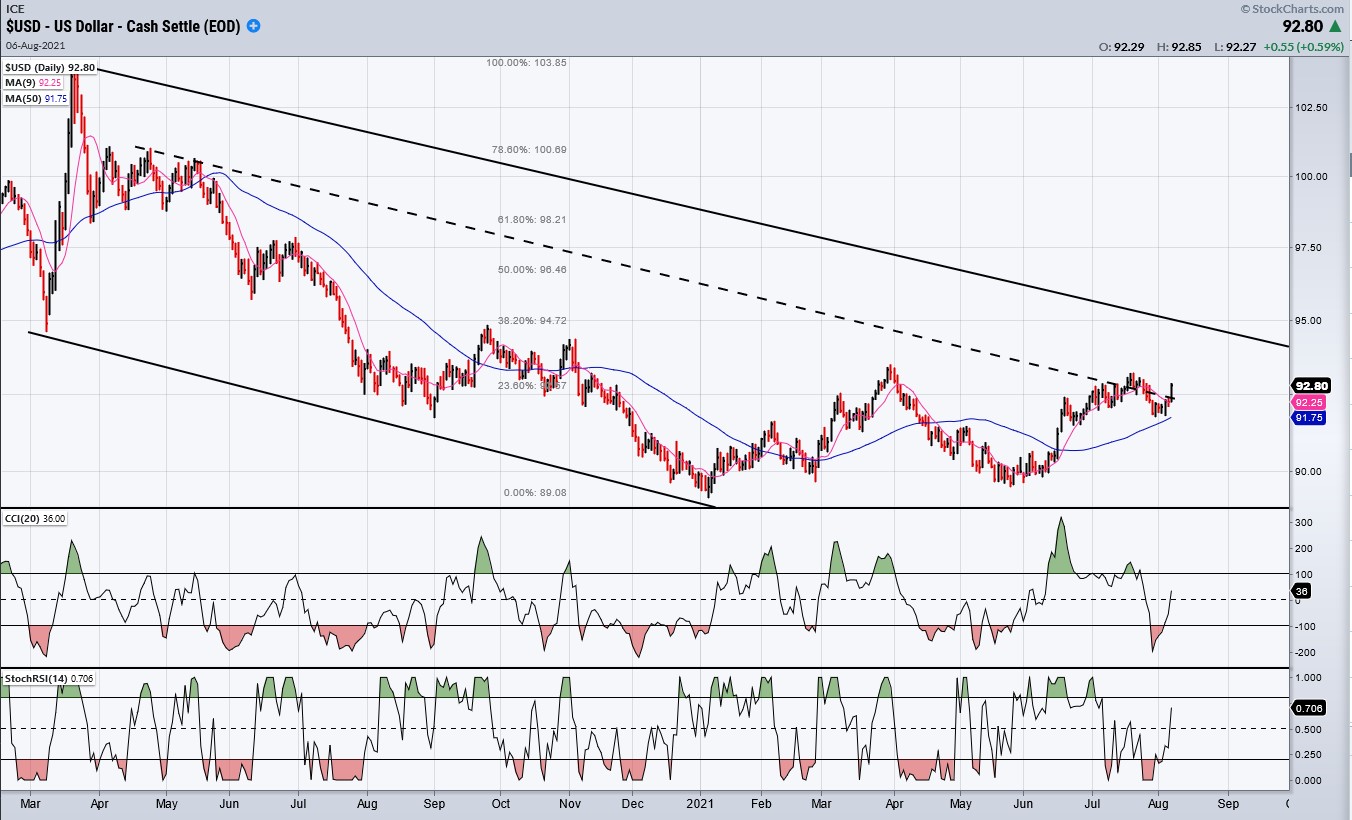Click the 102.50 price axis label

(1311, 107)
